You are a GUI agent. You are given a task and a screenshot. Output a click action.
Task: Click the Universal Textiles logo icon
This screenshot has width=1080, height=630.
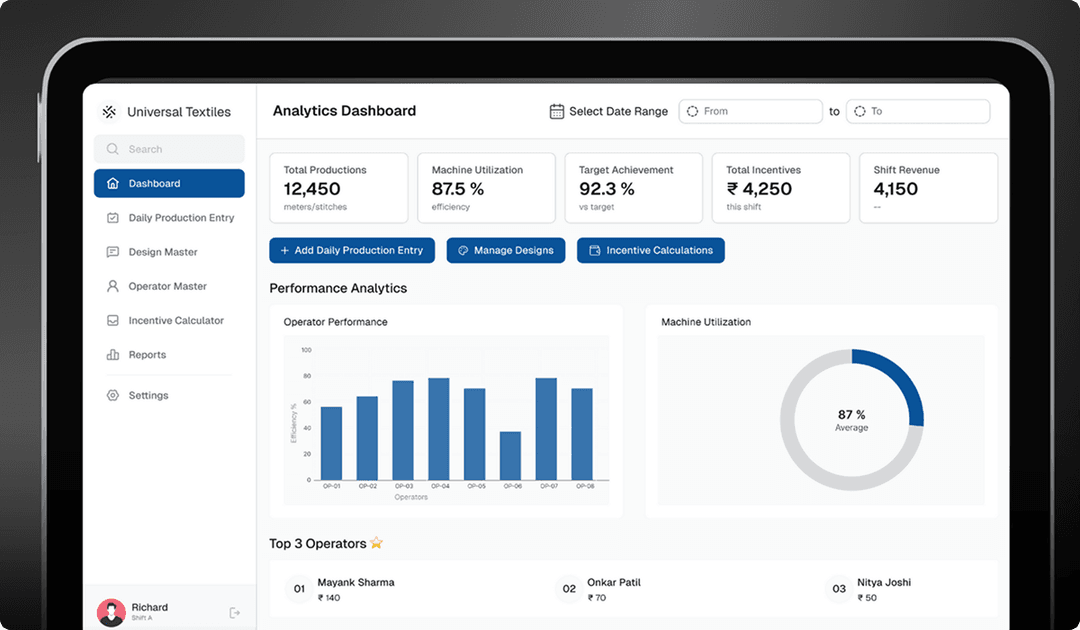tap(109, 112)
